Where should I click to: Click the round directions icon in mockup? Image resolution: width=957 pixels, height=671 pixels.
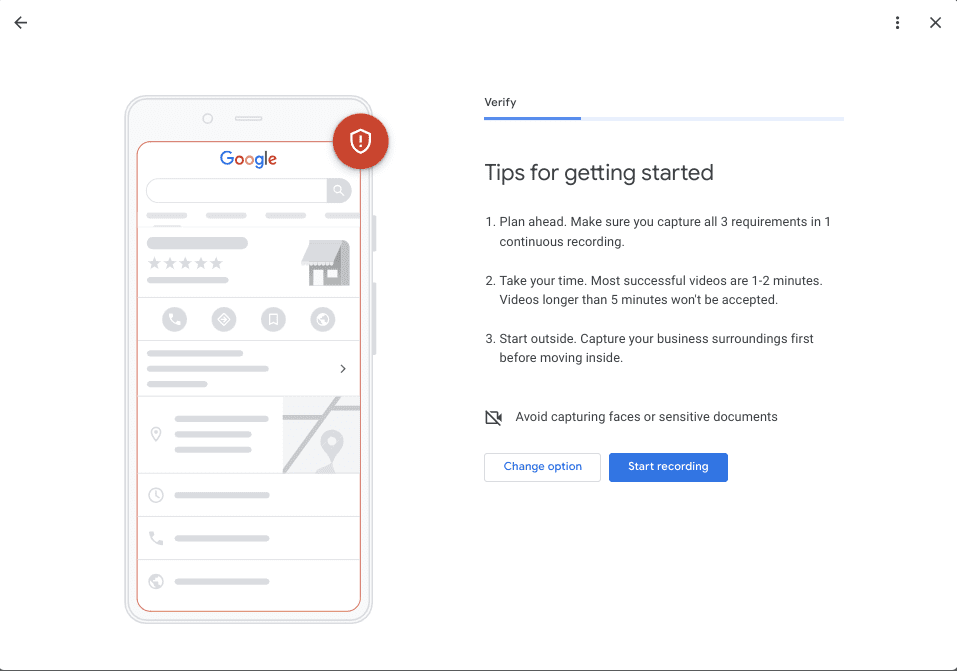[224, 319]
